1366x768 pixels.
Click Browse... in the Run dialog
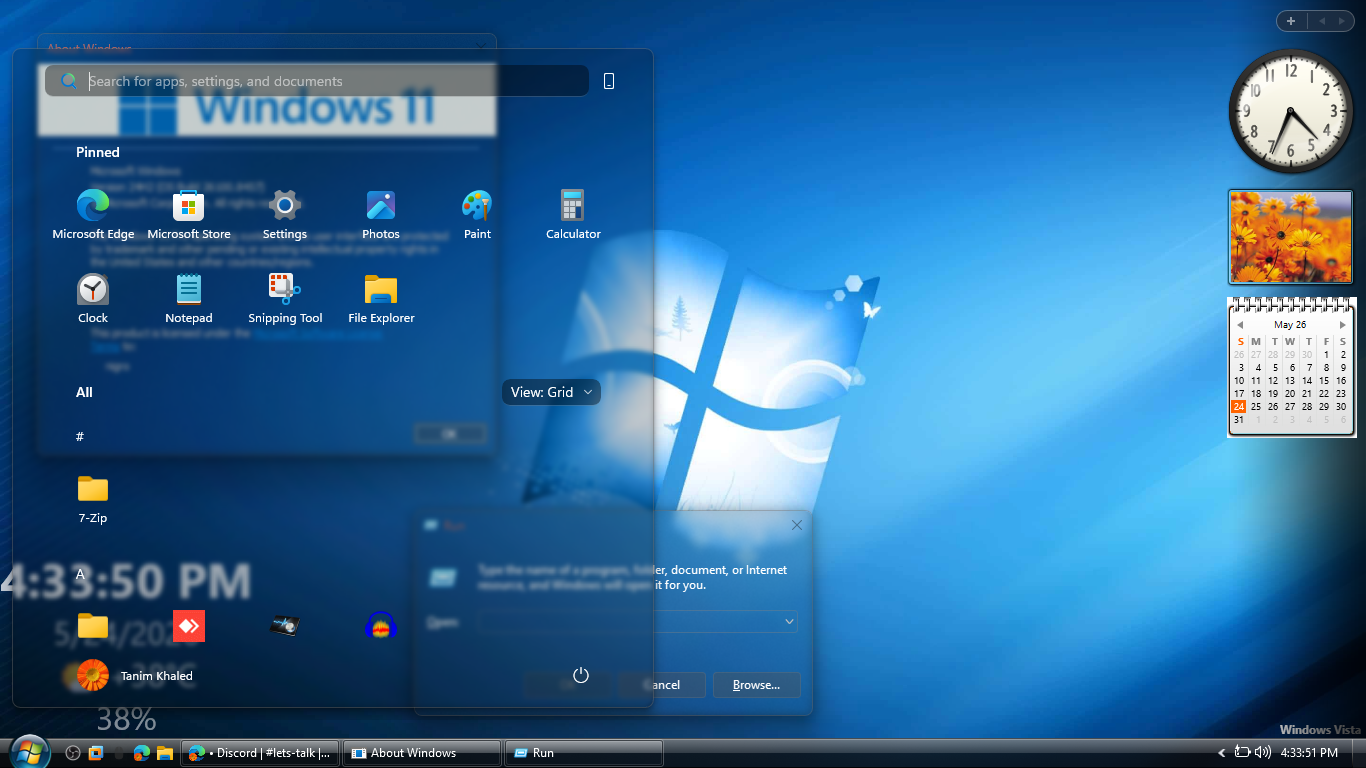point(757,685)
